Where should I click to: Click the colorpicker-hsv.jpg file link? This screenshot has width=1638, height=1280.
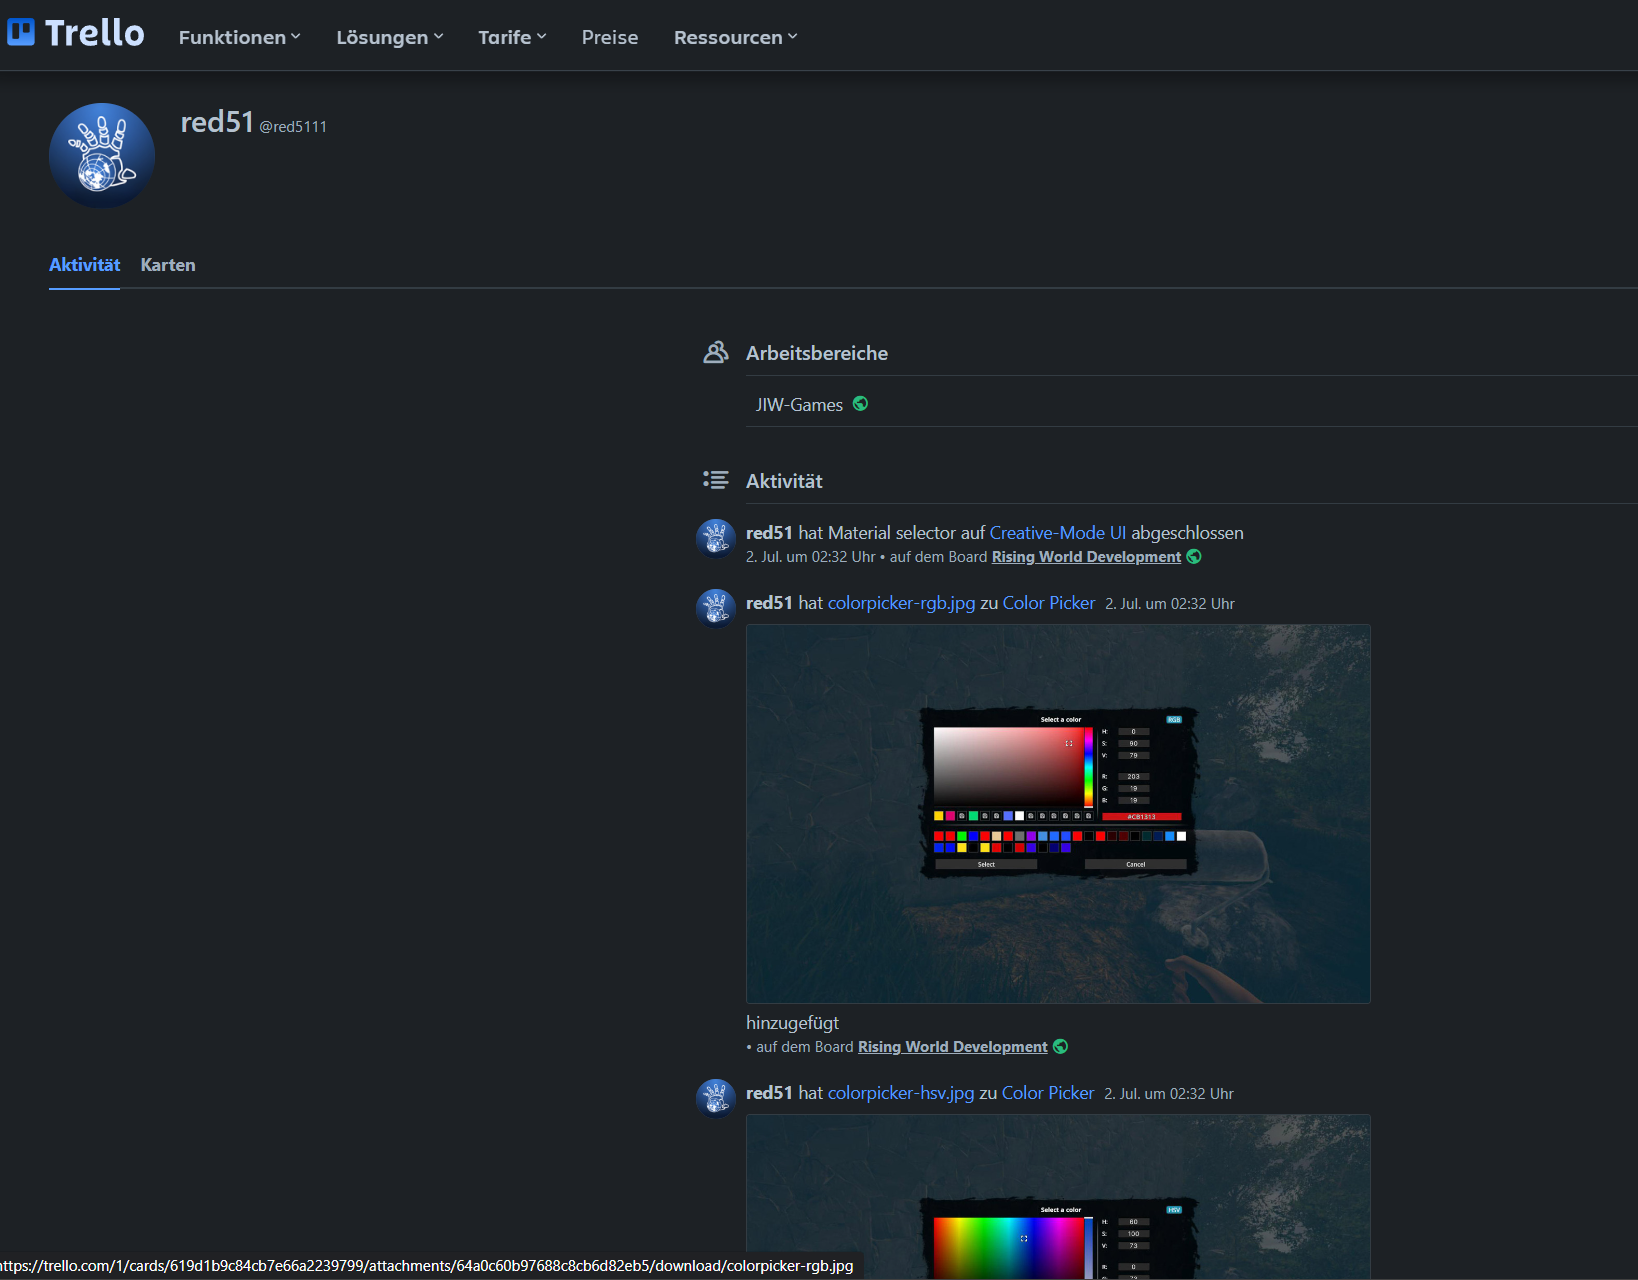[900, 1093]
